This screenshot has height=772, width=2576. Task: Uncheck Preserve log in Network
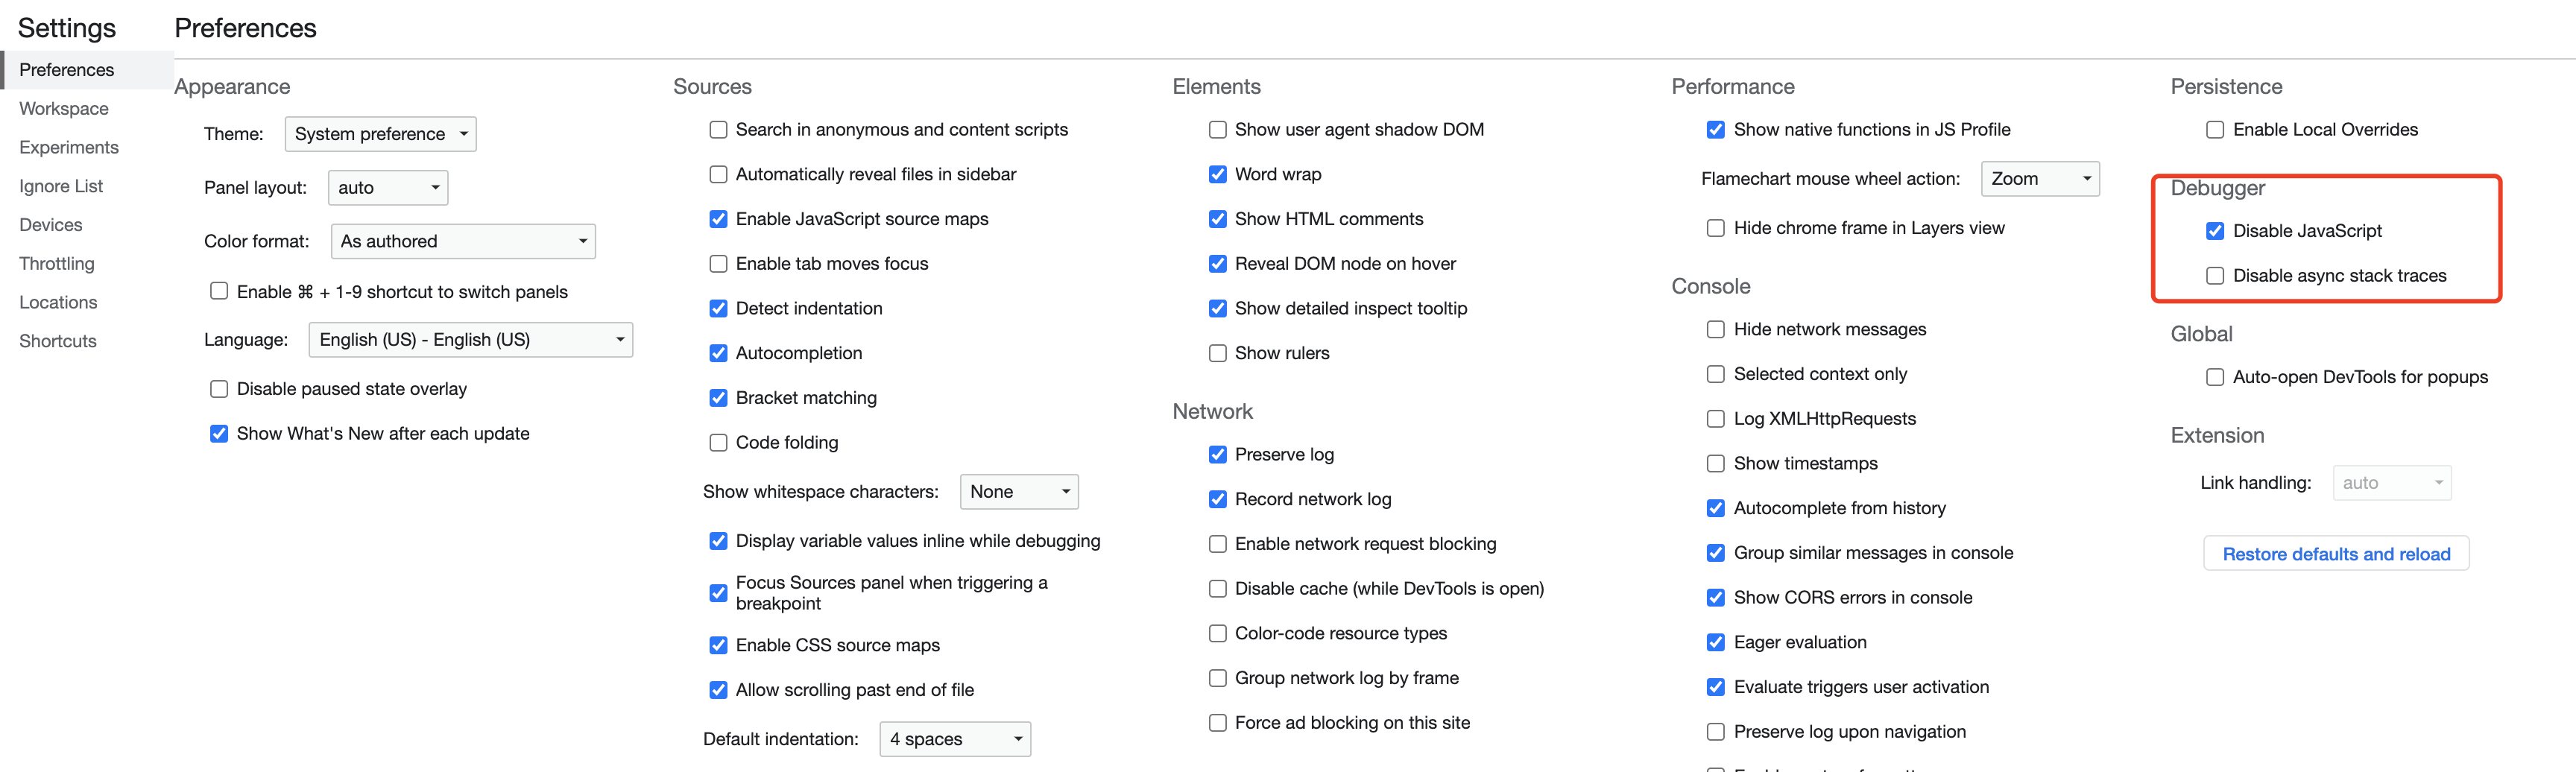[x=1217, y=455]
